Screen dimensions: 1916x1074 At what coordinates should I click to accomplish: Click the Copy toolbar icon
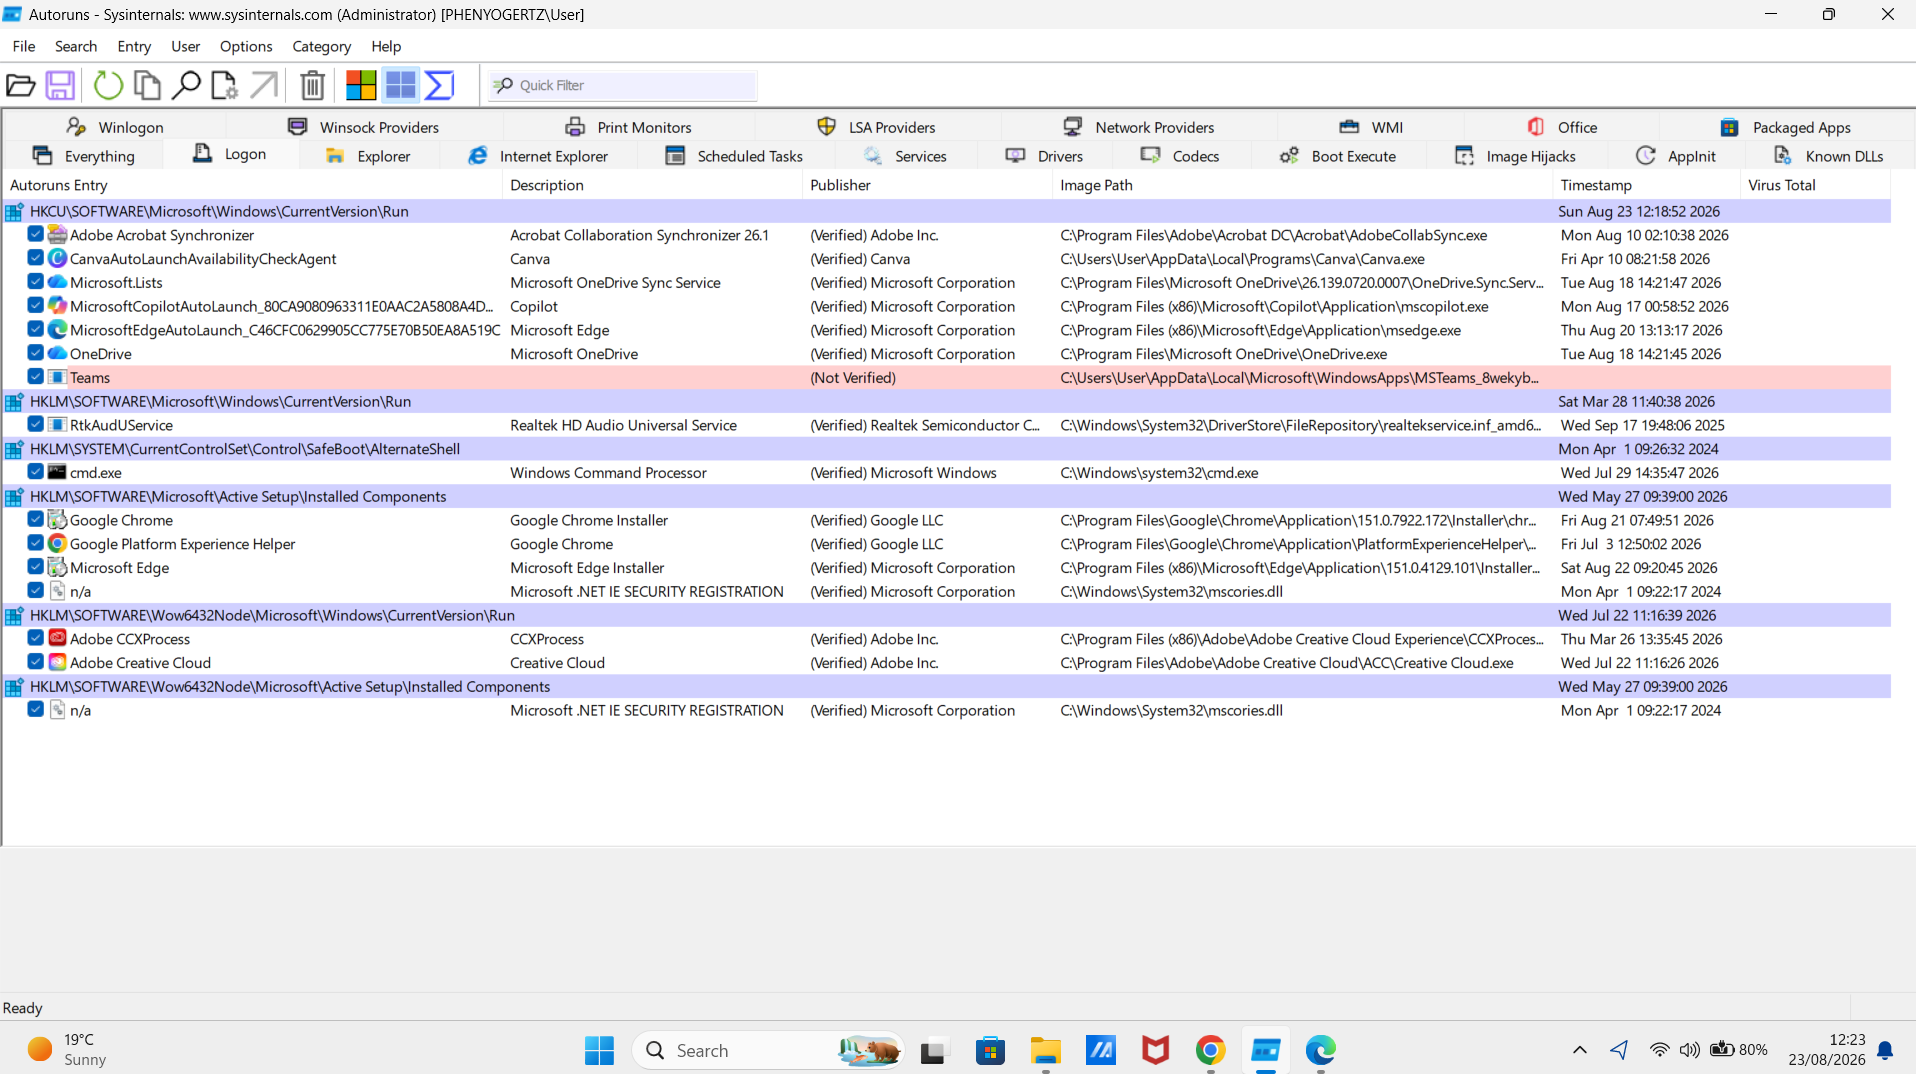click(x=147, y=86)
